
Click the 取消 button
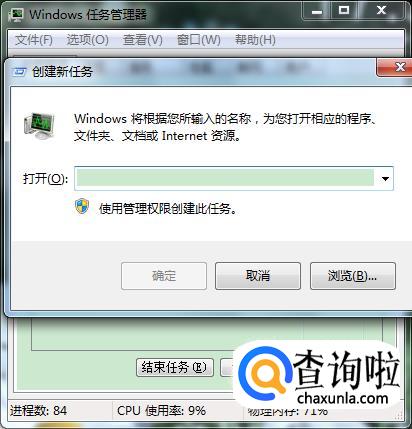258,276
